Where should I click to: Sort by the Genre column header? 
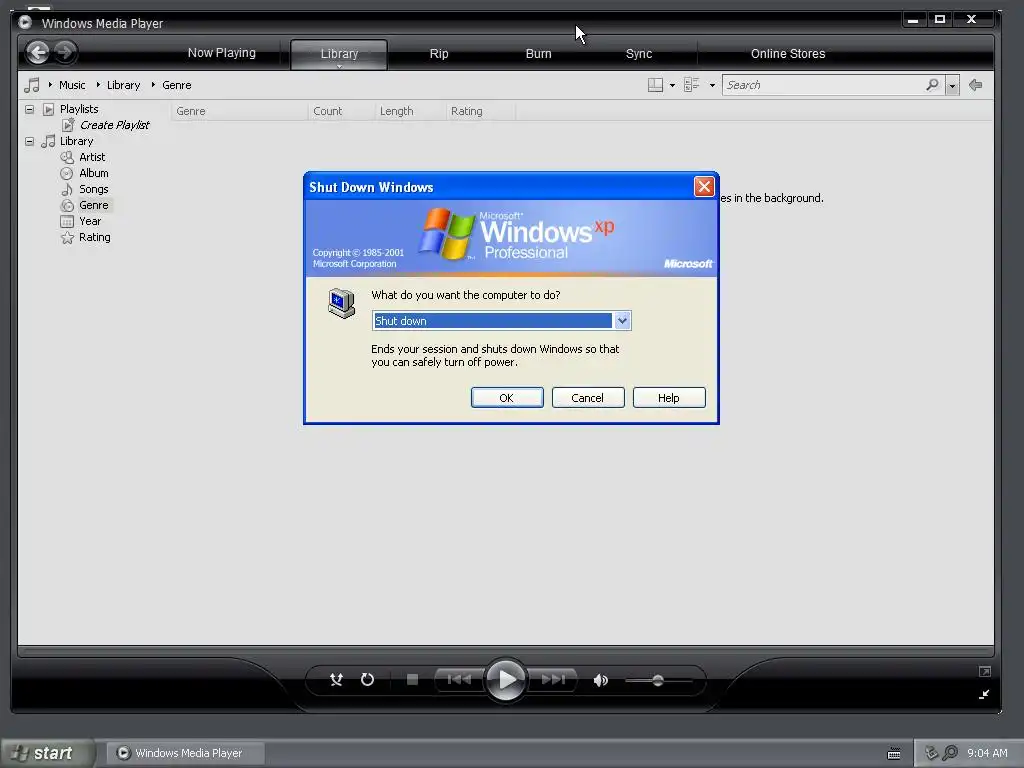pyautogui.click(x=239, y=111)
